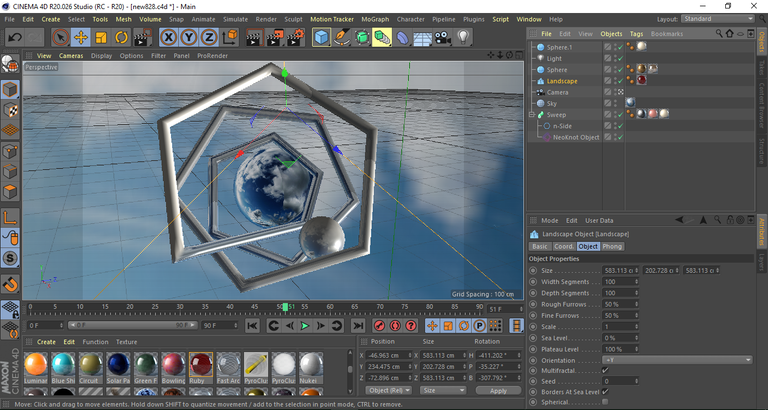Image resolution: width=768 pixels, height=410 pixels.
Task: Activate the Scale tool
Action: (x=101, y=37)
